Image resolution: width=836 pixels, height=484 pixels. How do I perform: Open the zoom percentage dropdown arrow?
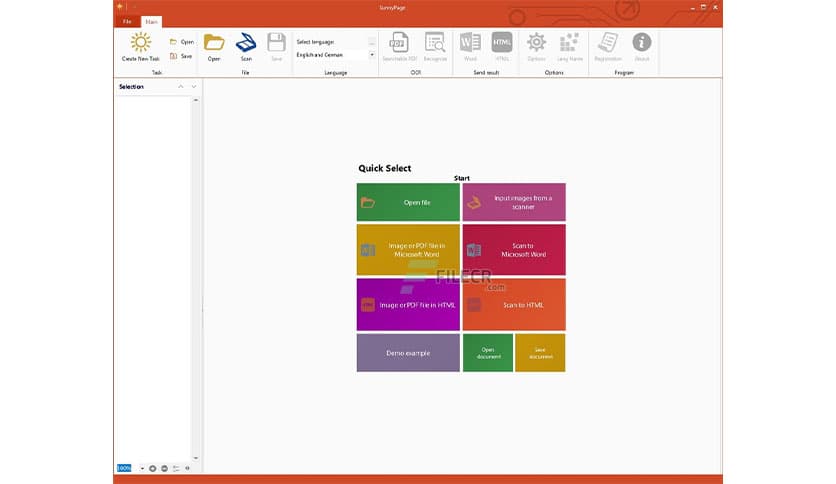[x=142, y=468]
